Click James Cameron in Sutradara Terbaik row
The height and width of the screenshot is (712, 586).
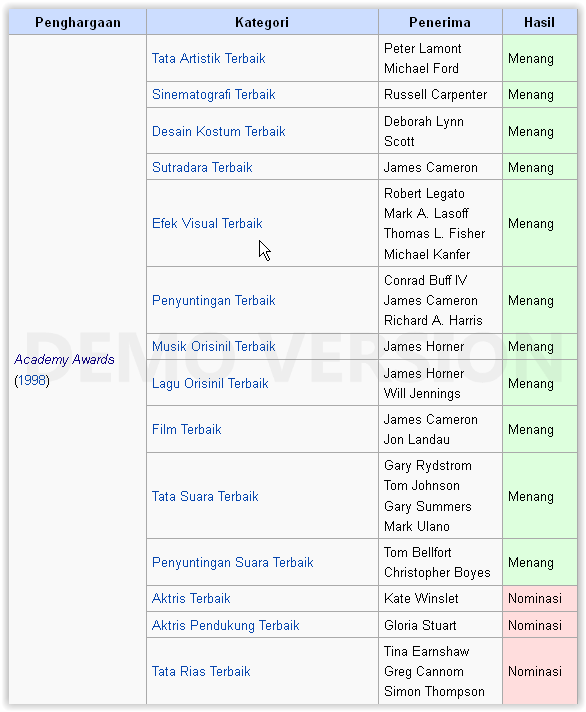431,168
